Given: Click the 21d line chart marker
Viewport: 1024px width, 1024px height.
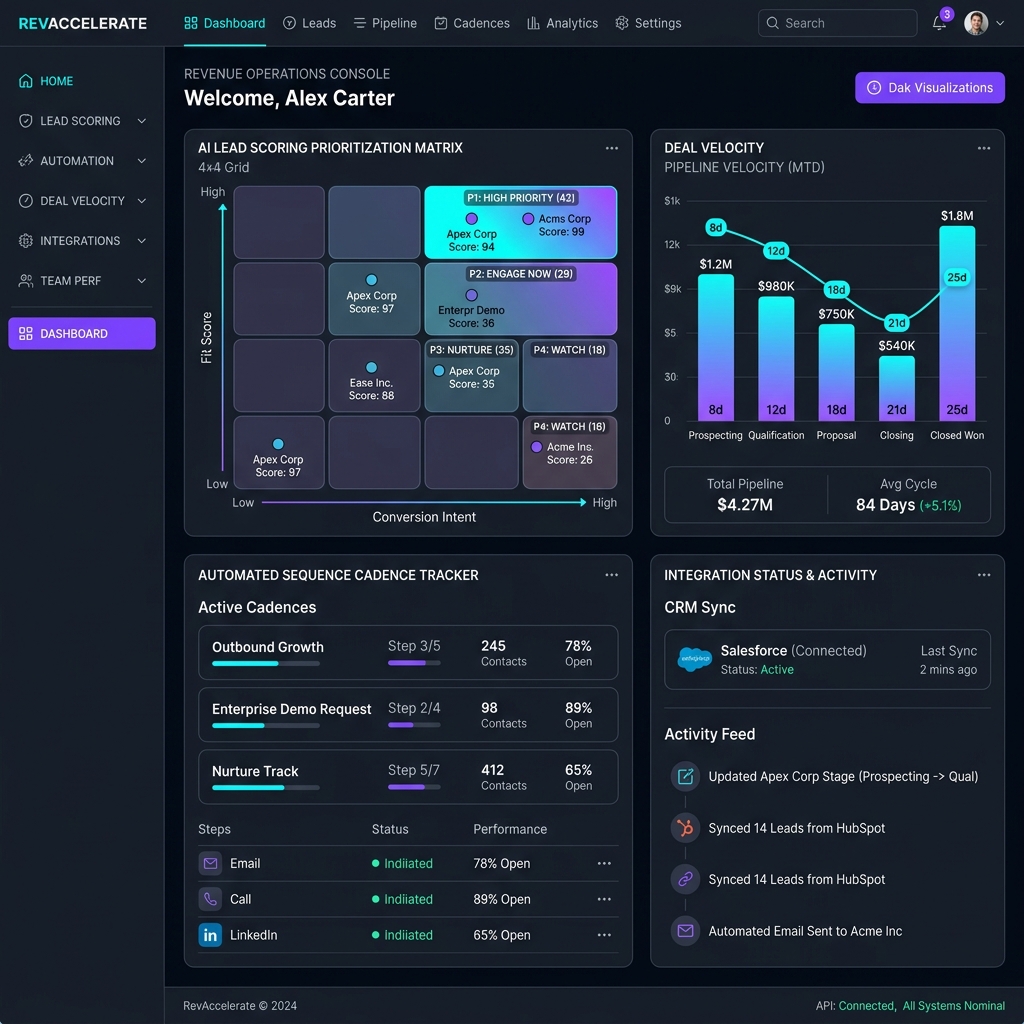Looking at the screenshot, I should pyautogui.click(x=897, y=323).
